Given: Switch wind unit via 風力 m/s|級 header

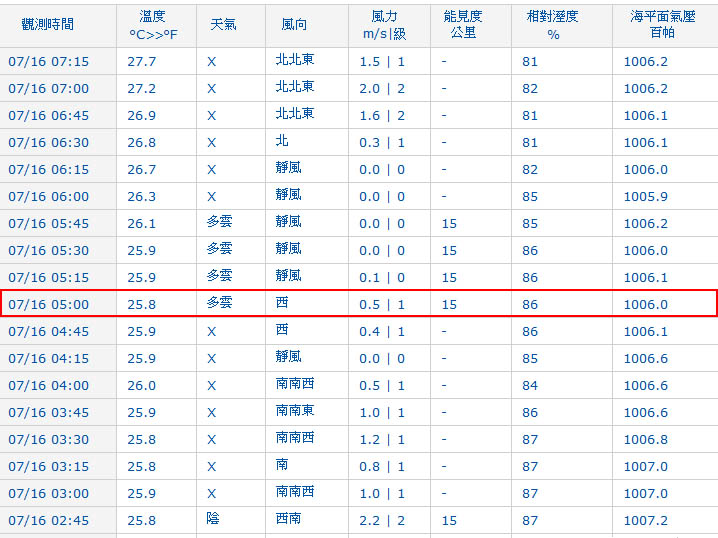Looking at the screenshot, I should pos(382,25).
